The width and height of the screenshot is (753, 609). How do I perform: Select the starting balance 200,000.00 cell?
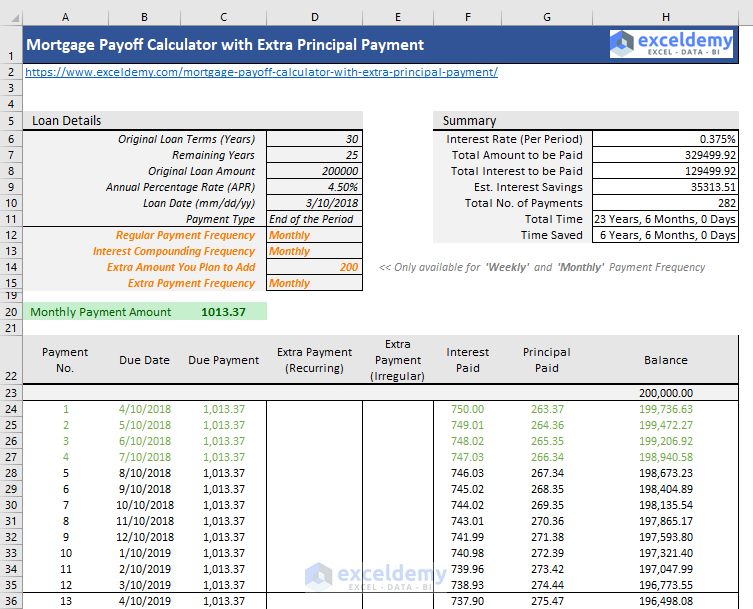point(665,394)
